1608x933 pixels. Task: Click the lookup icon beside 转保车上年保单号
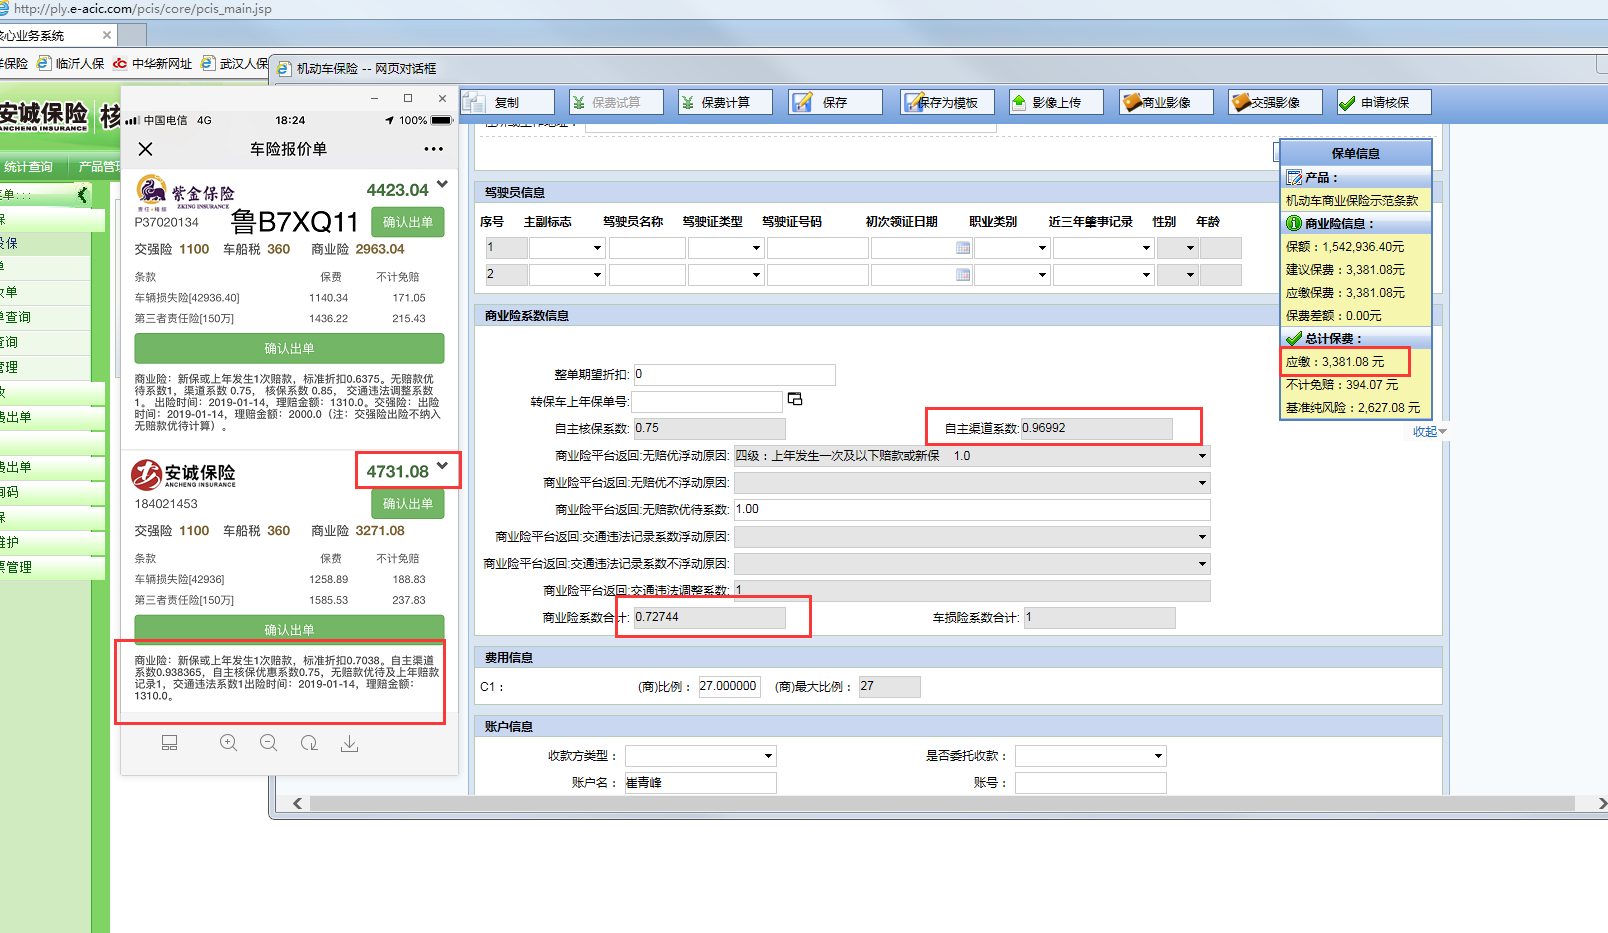point(795,400)
